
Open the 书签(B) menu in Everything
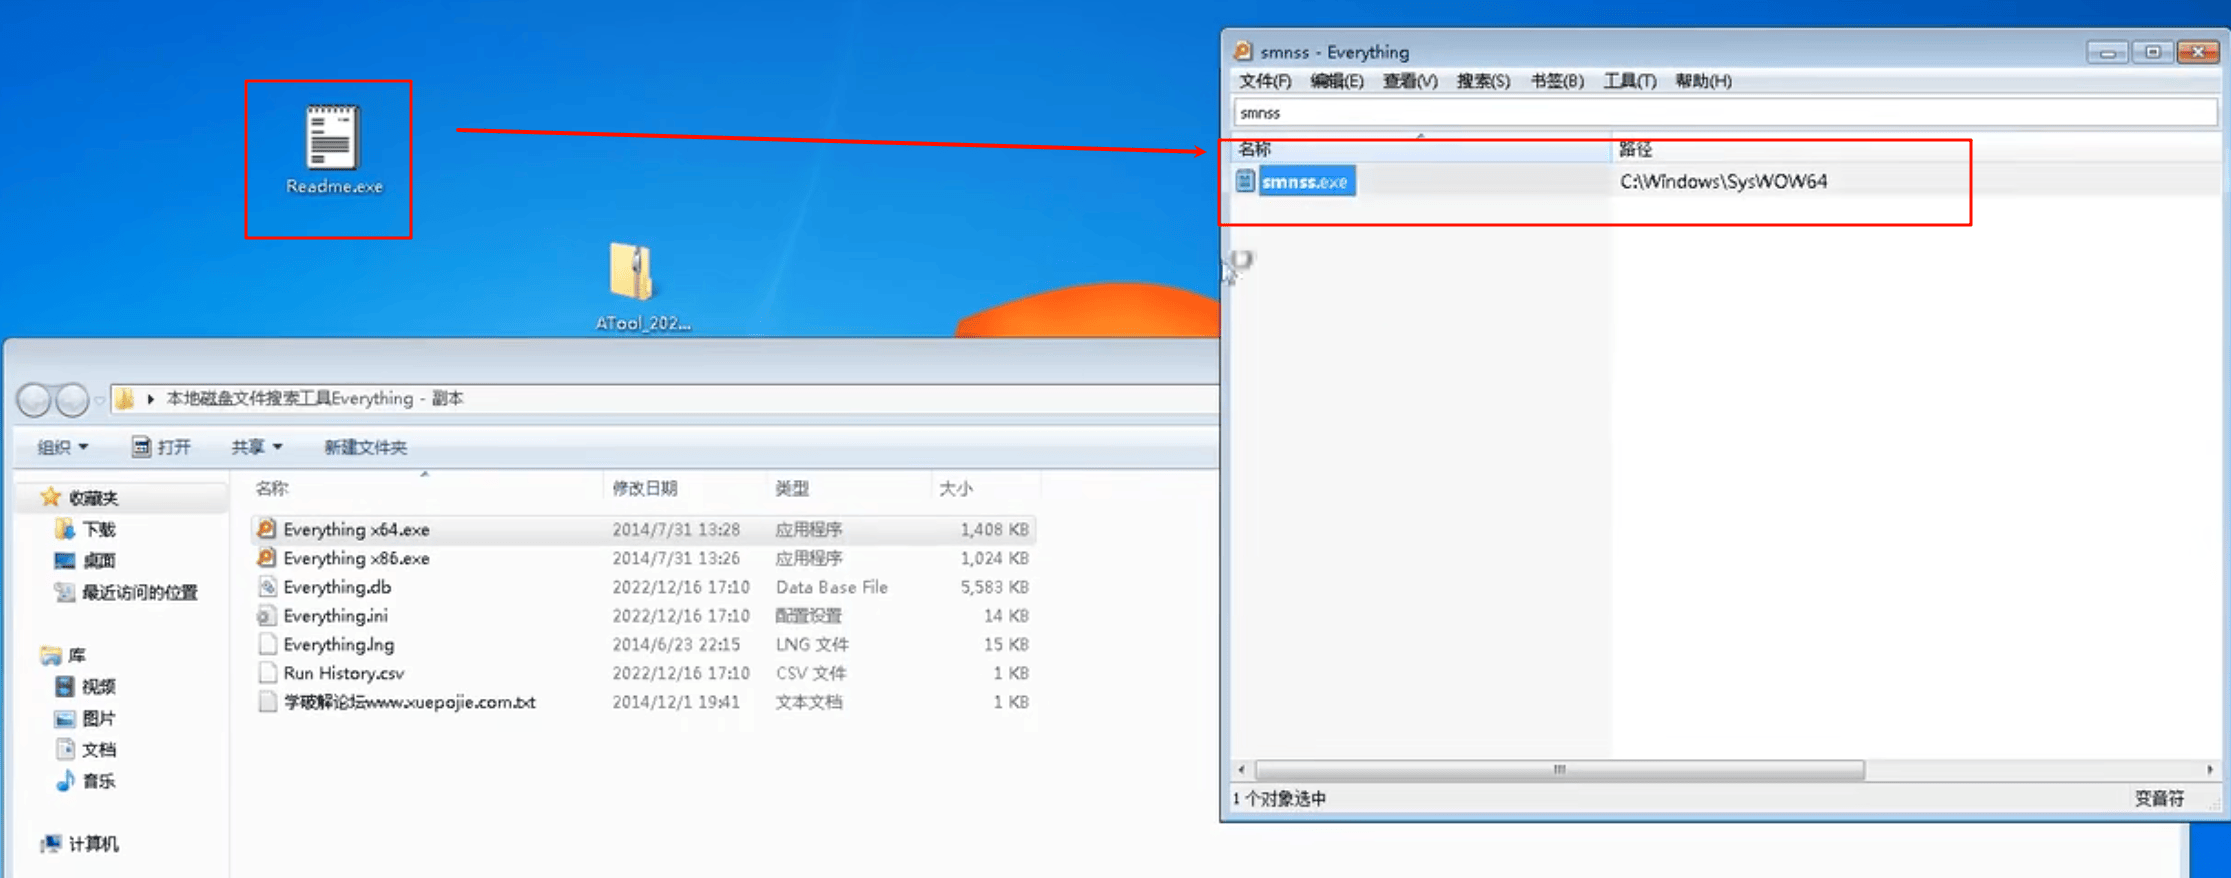click(1557, 81)
